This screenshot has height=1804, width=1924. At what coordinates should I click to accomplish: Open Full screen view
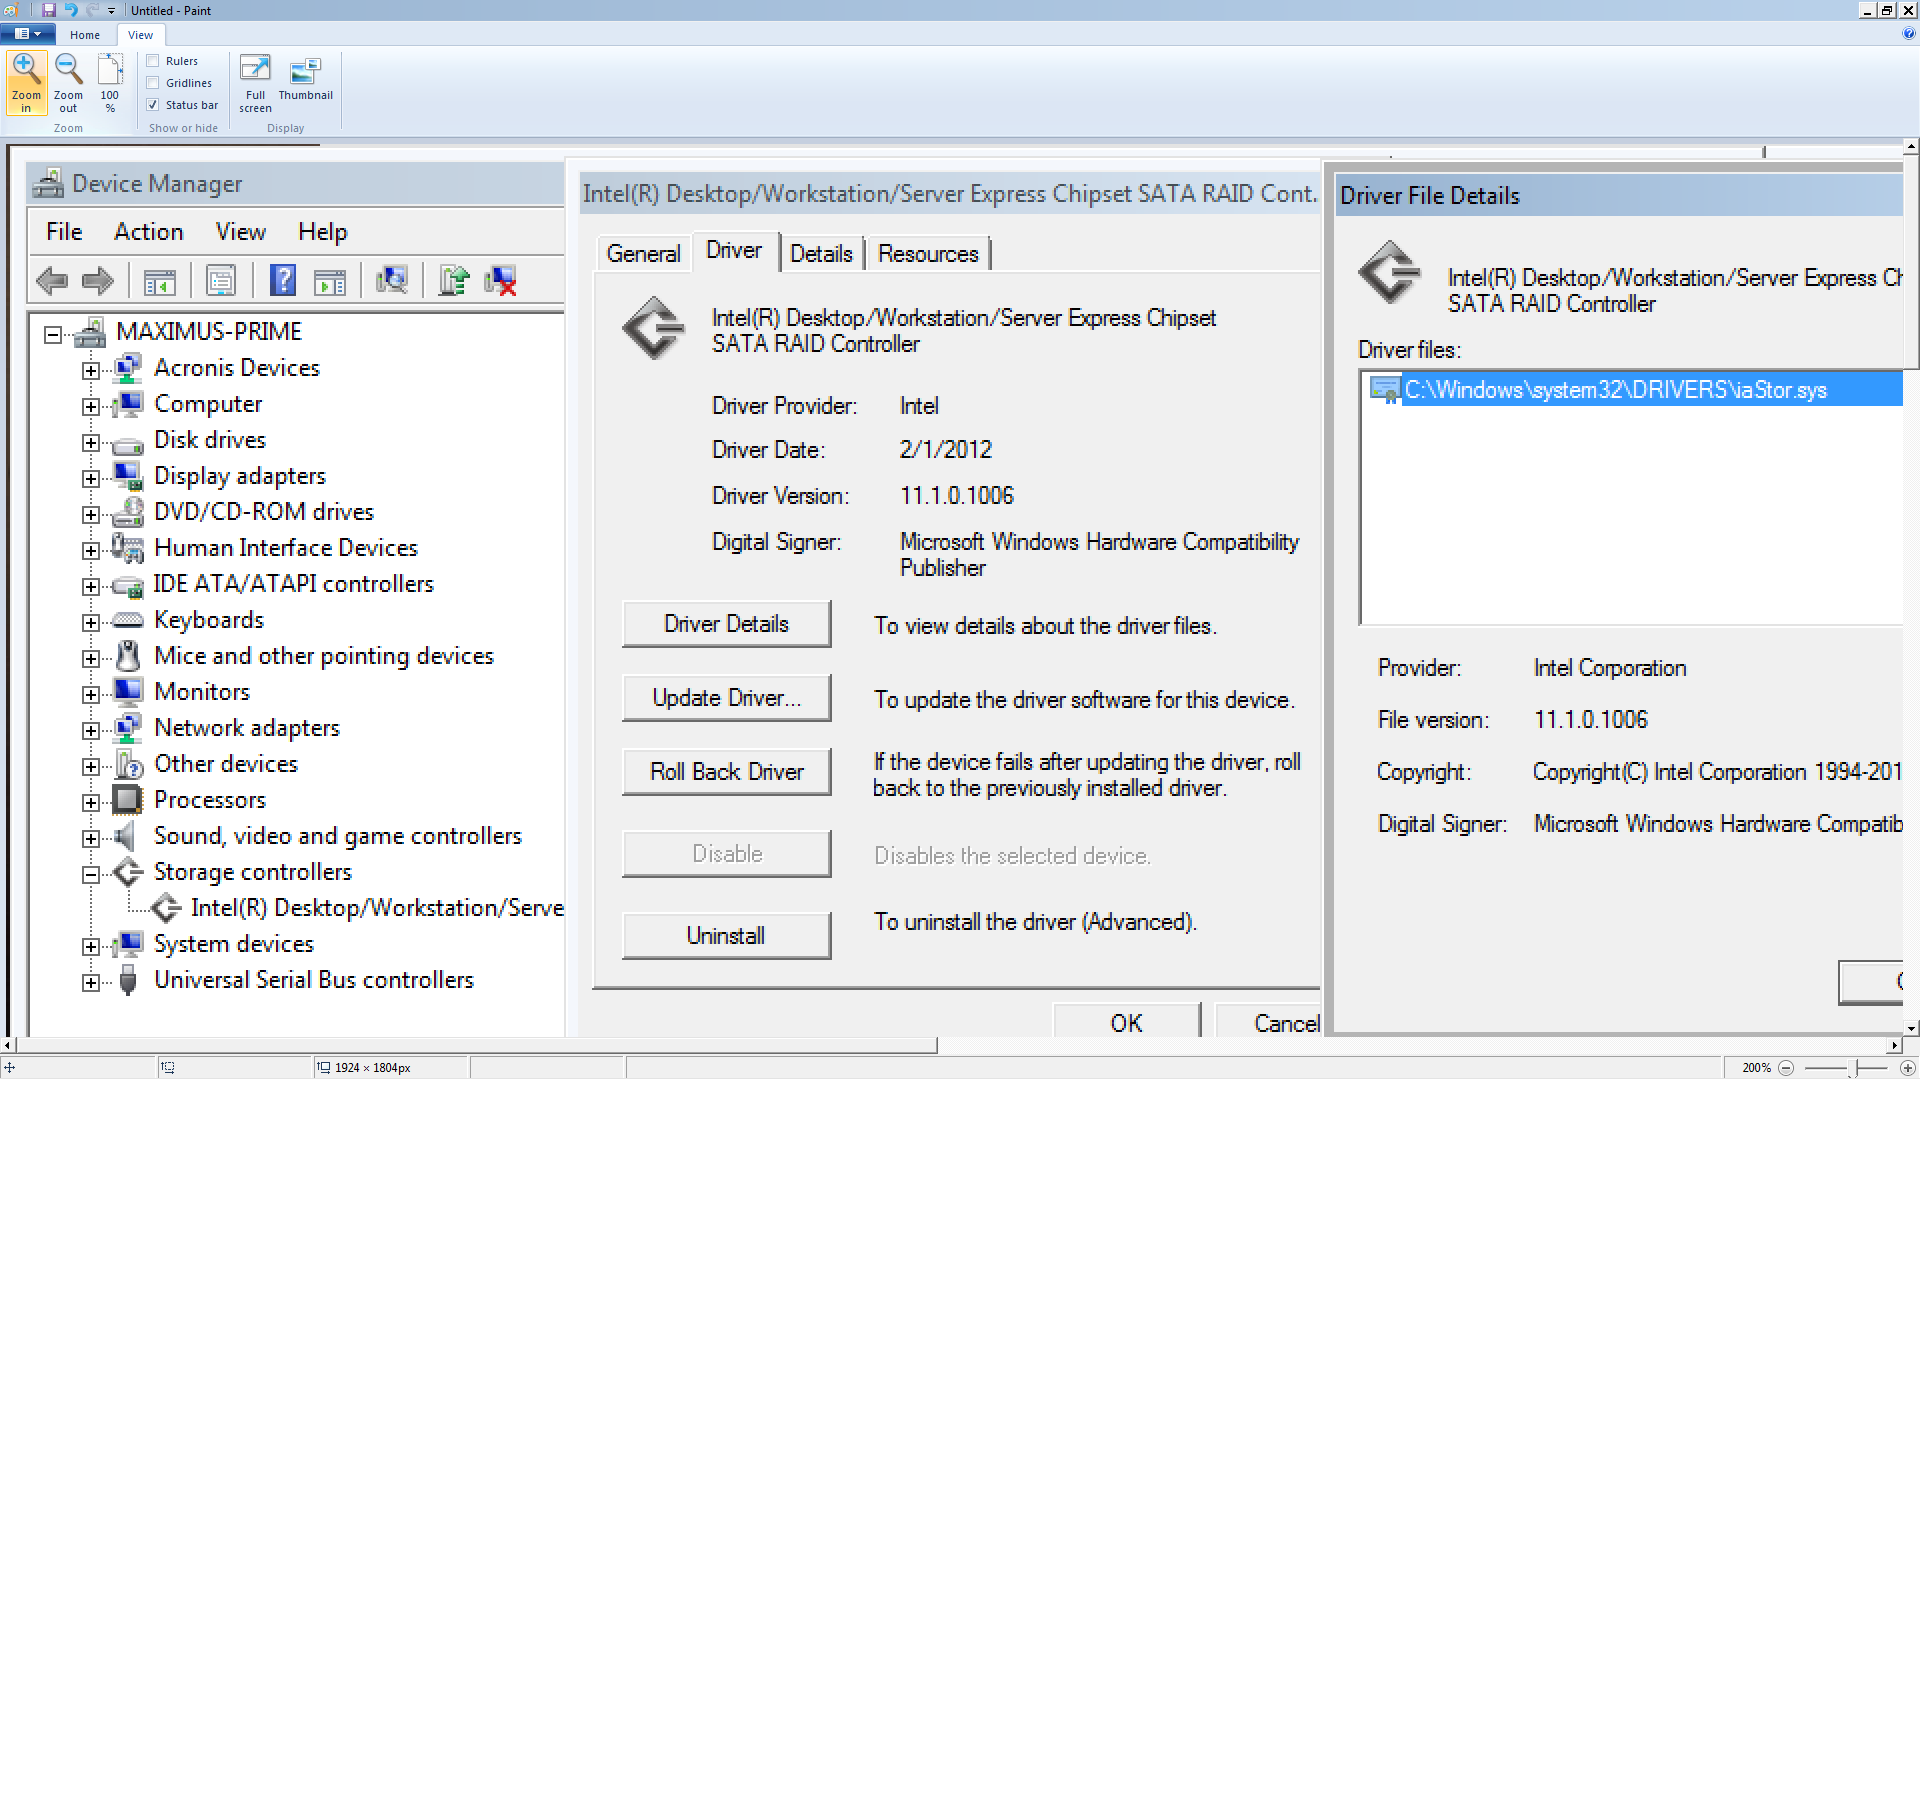tap(255, 83)
